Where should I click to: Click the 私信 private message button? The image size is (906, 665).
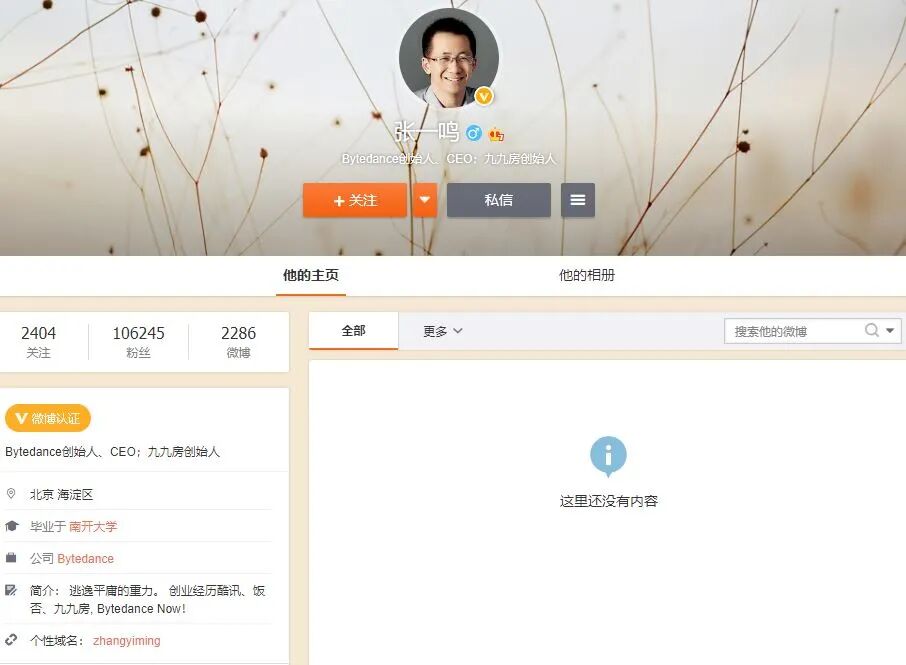(x=499, y=200)
